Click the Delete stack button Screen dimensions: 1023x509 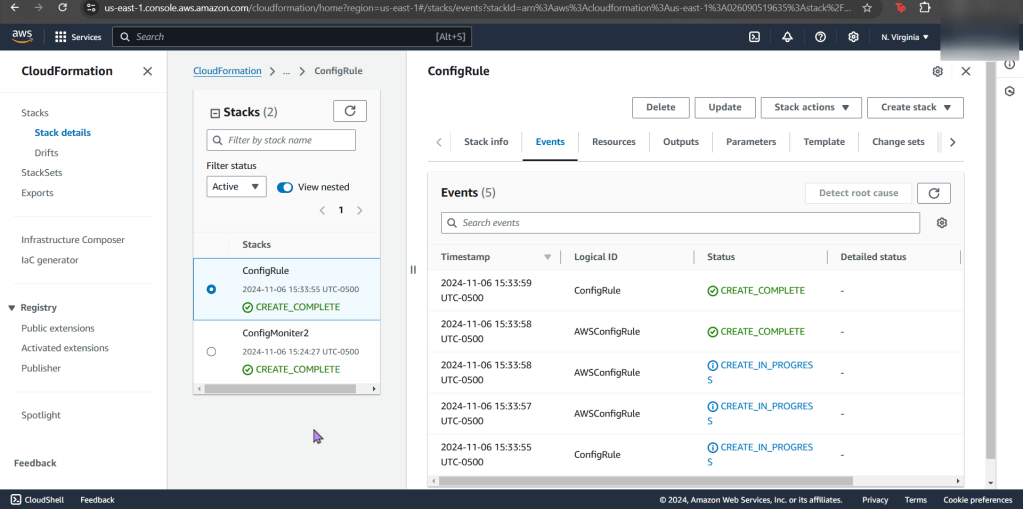click(660, 107)
